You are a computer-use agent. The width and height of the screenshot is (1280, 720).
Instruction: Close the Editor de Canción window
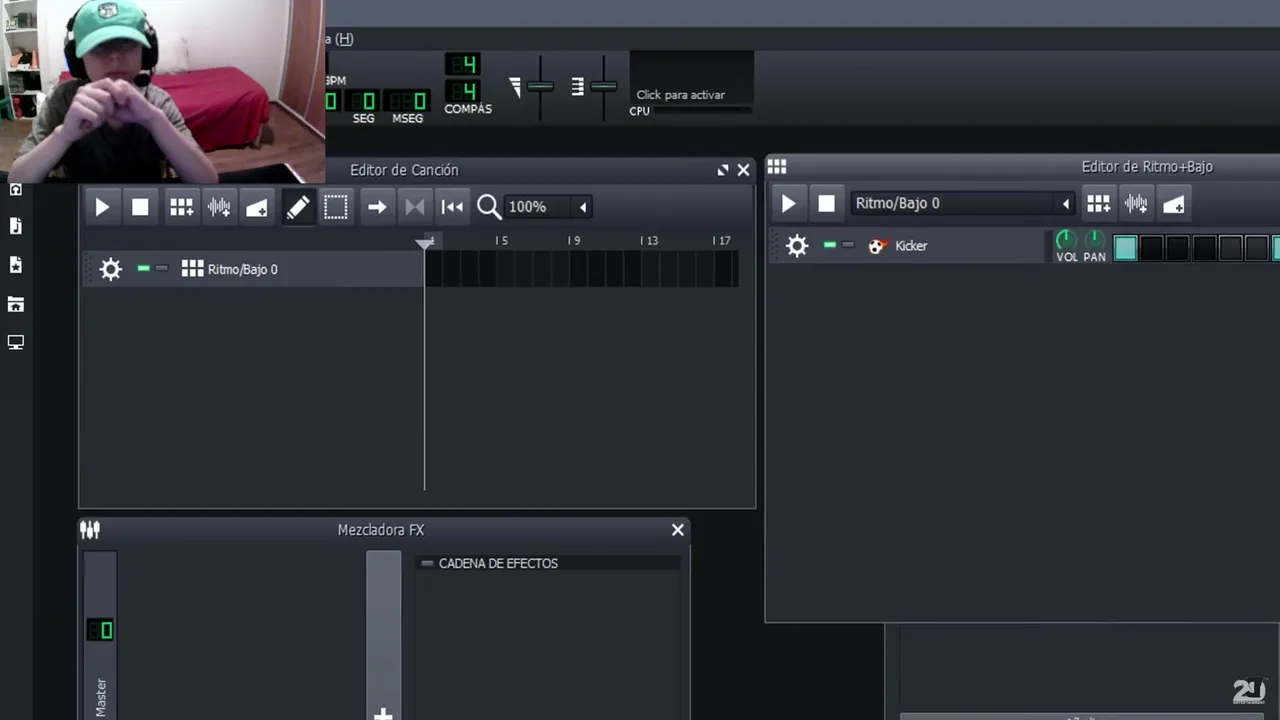[x=743, y=170]
